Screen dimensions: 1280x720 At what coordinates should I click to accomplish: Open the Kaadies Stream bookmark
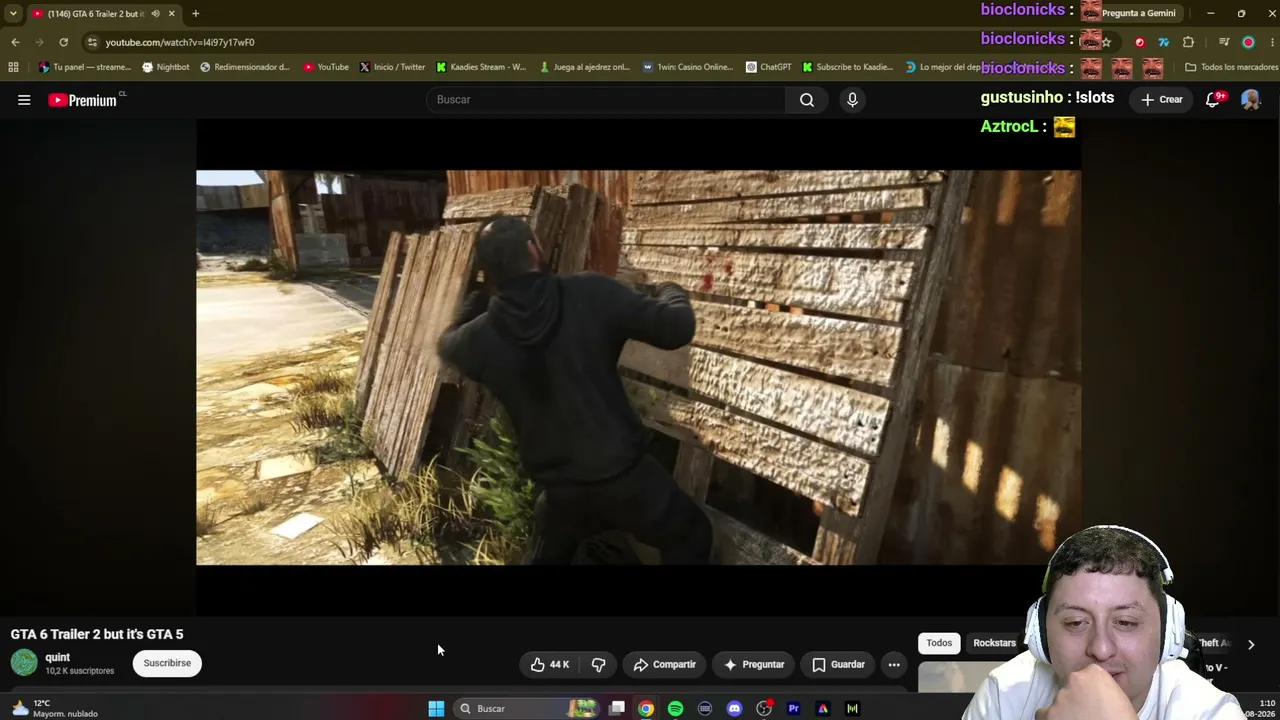click(x=481, y=67)
